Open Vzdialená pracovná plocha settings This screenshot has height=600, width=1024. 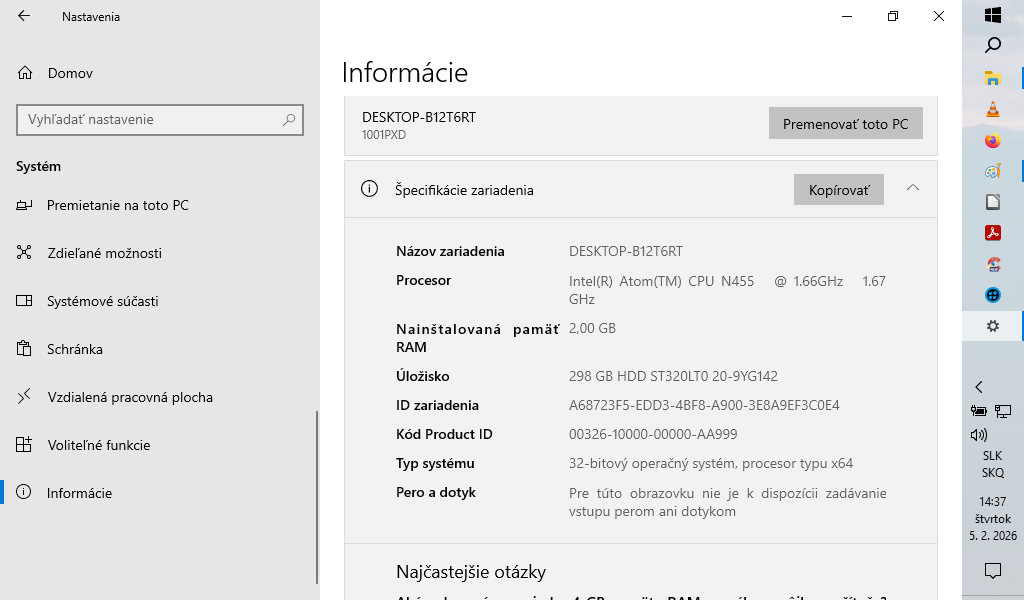[130, 397]
